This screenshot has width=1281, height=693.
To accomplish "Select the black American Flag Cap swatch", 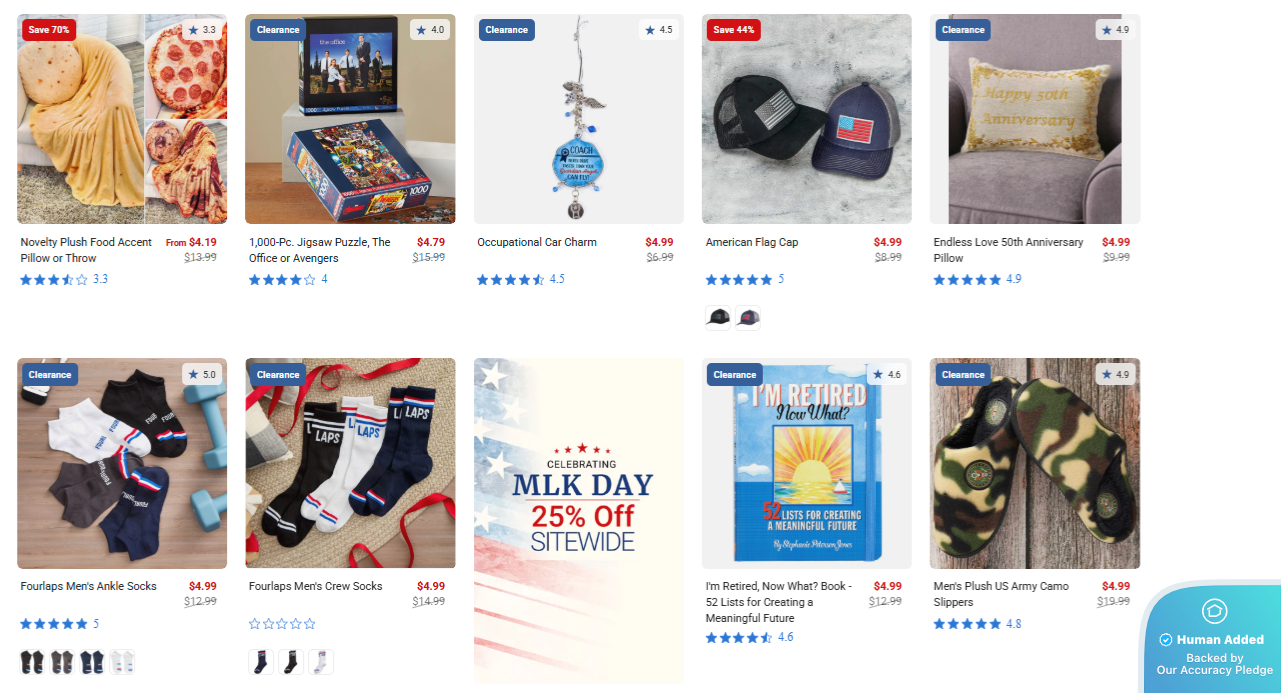I will (718, 318).
